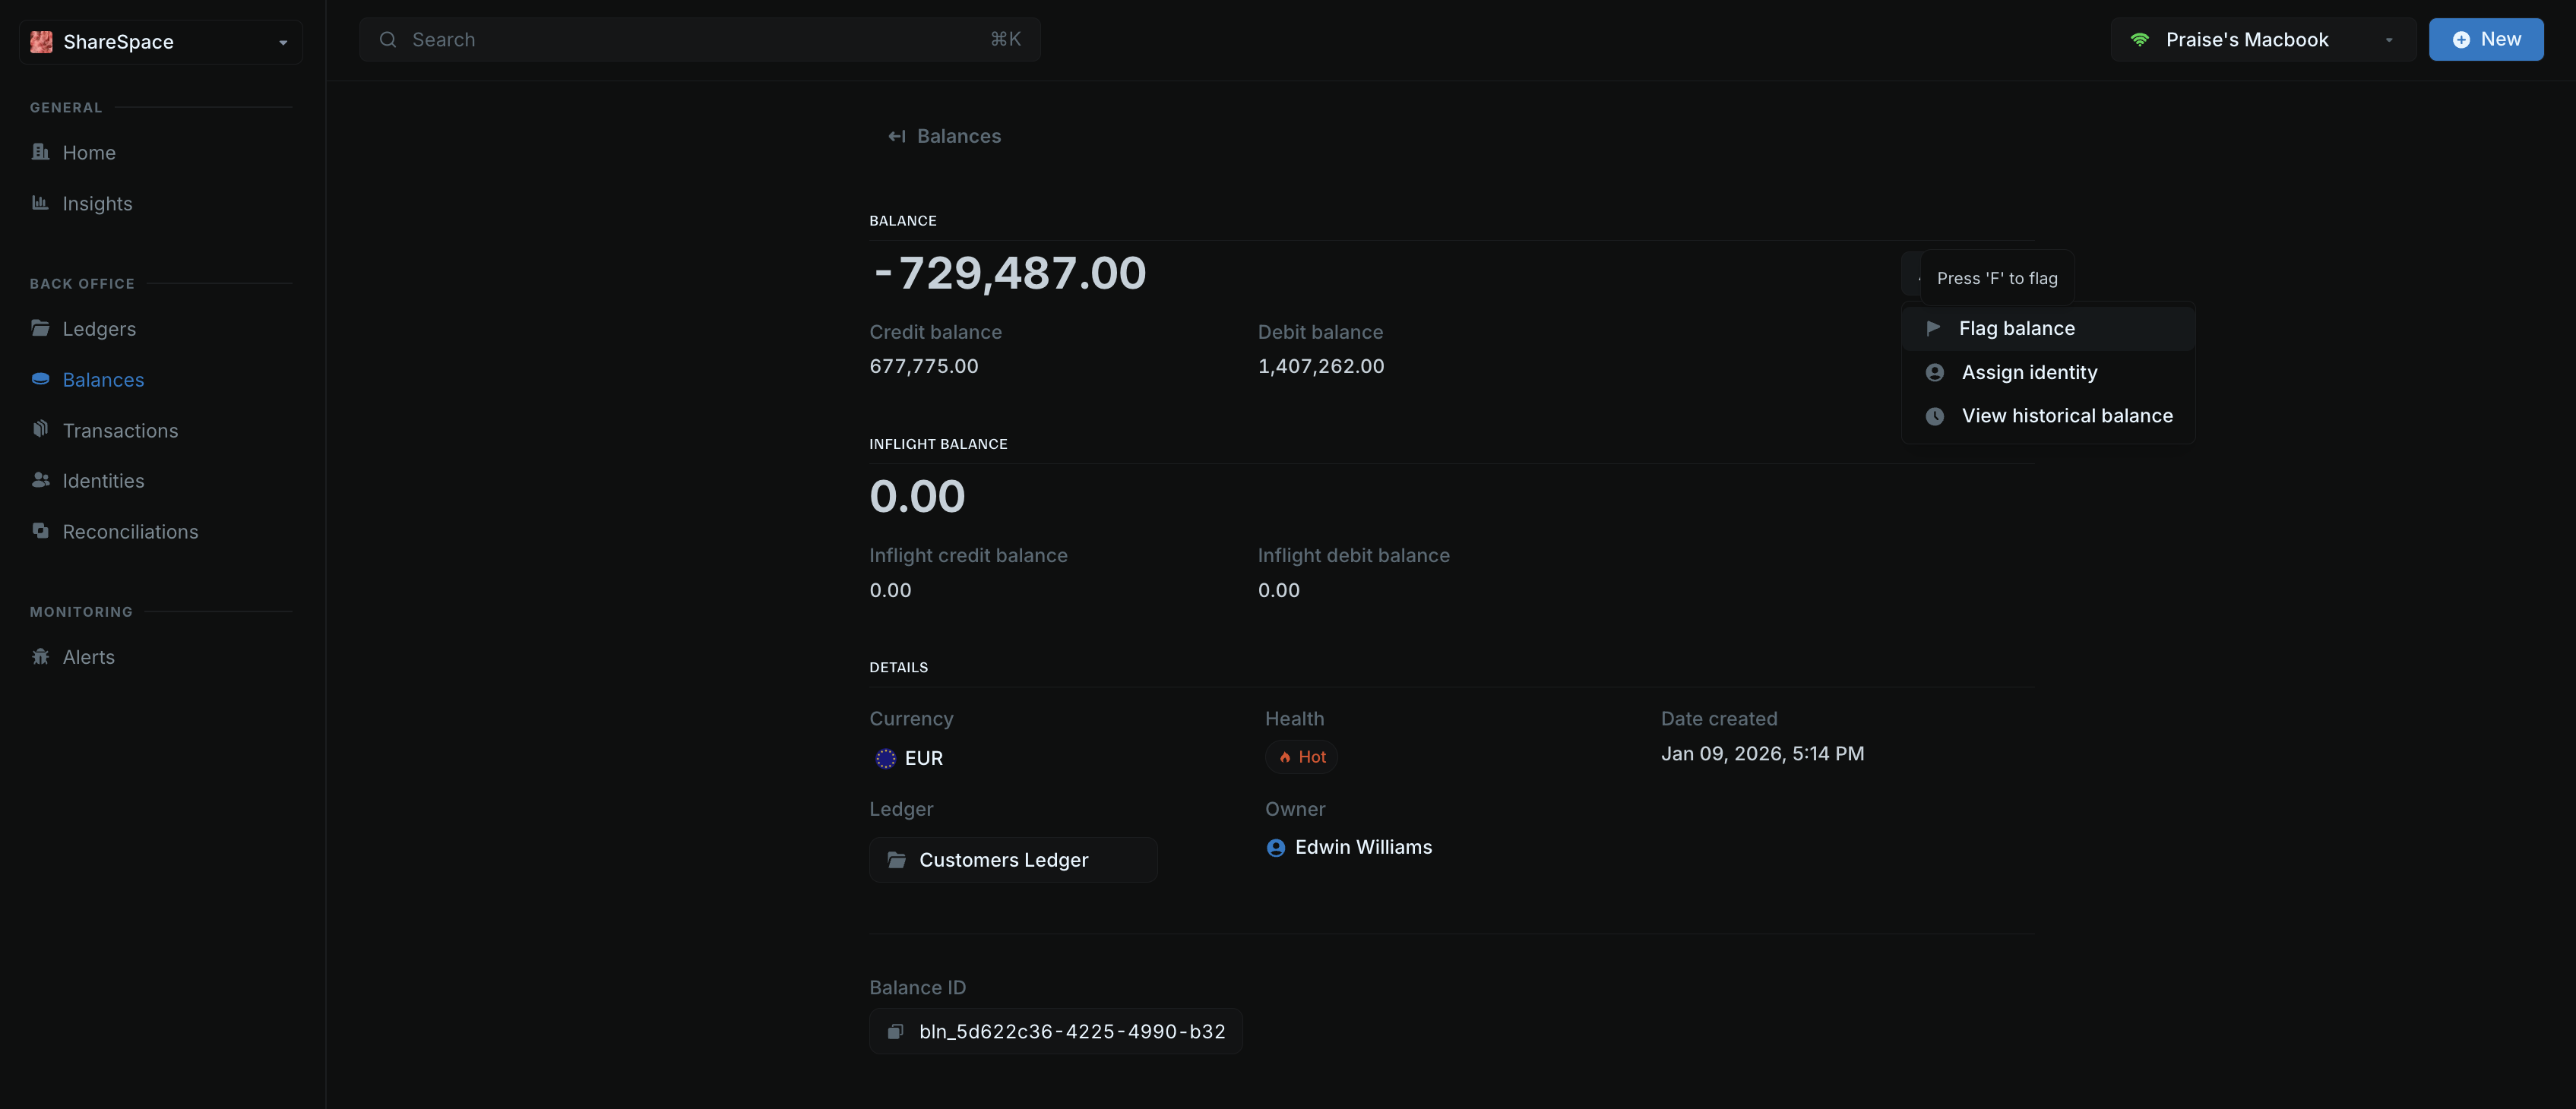Click the Insights chart icon
Image resolution: width=2576 pixels, height=1109 pixels.
(x=40, y=203)
